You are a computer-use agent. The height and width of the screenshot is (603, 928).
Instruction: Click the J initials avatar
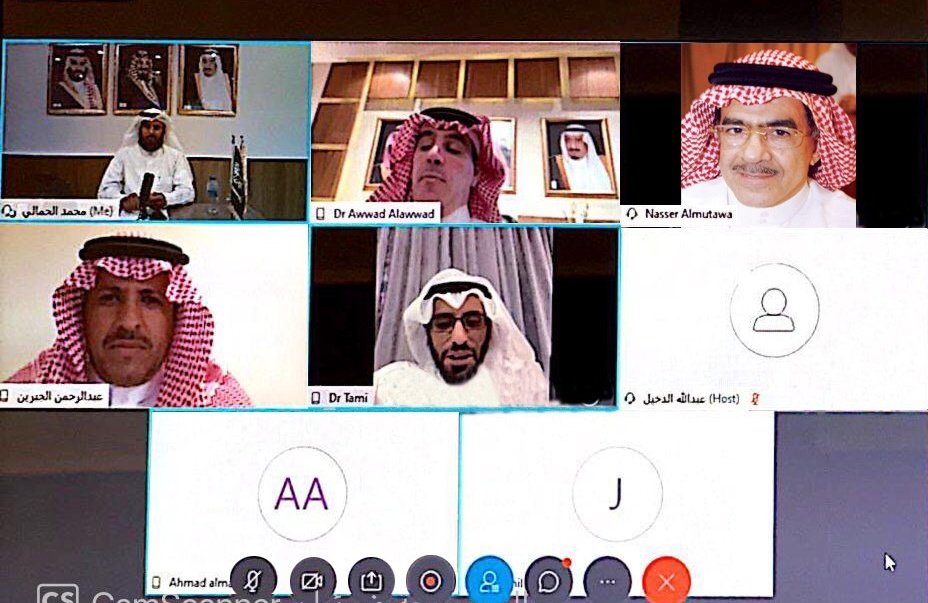(617, 494)
